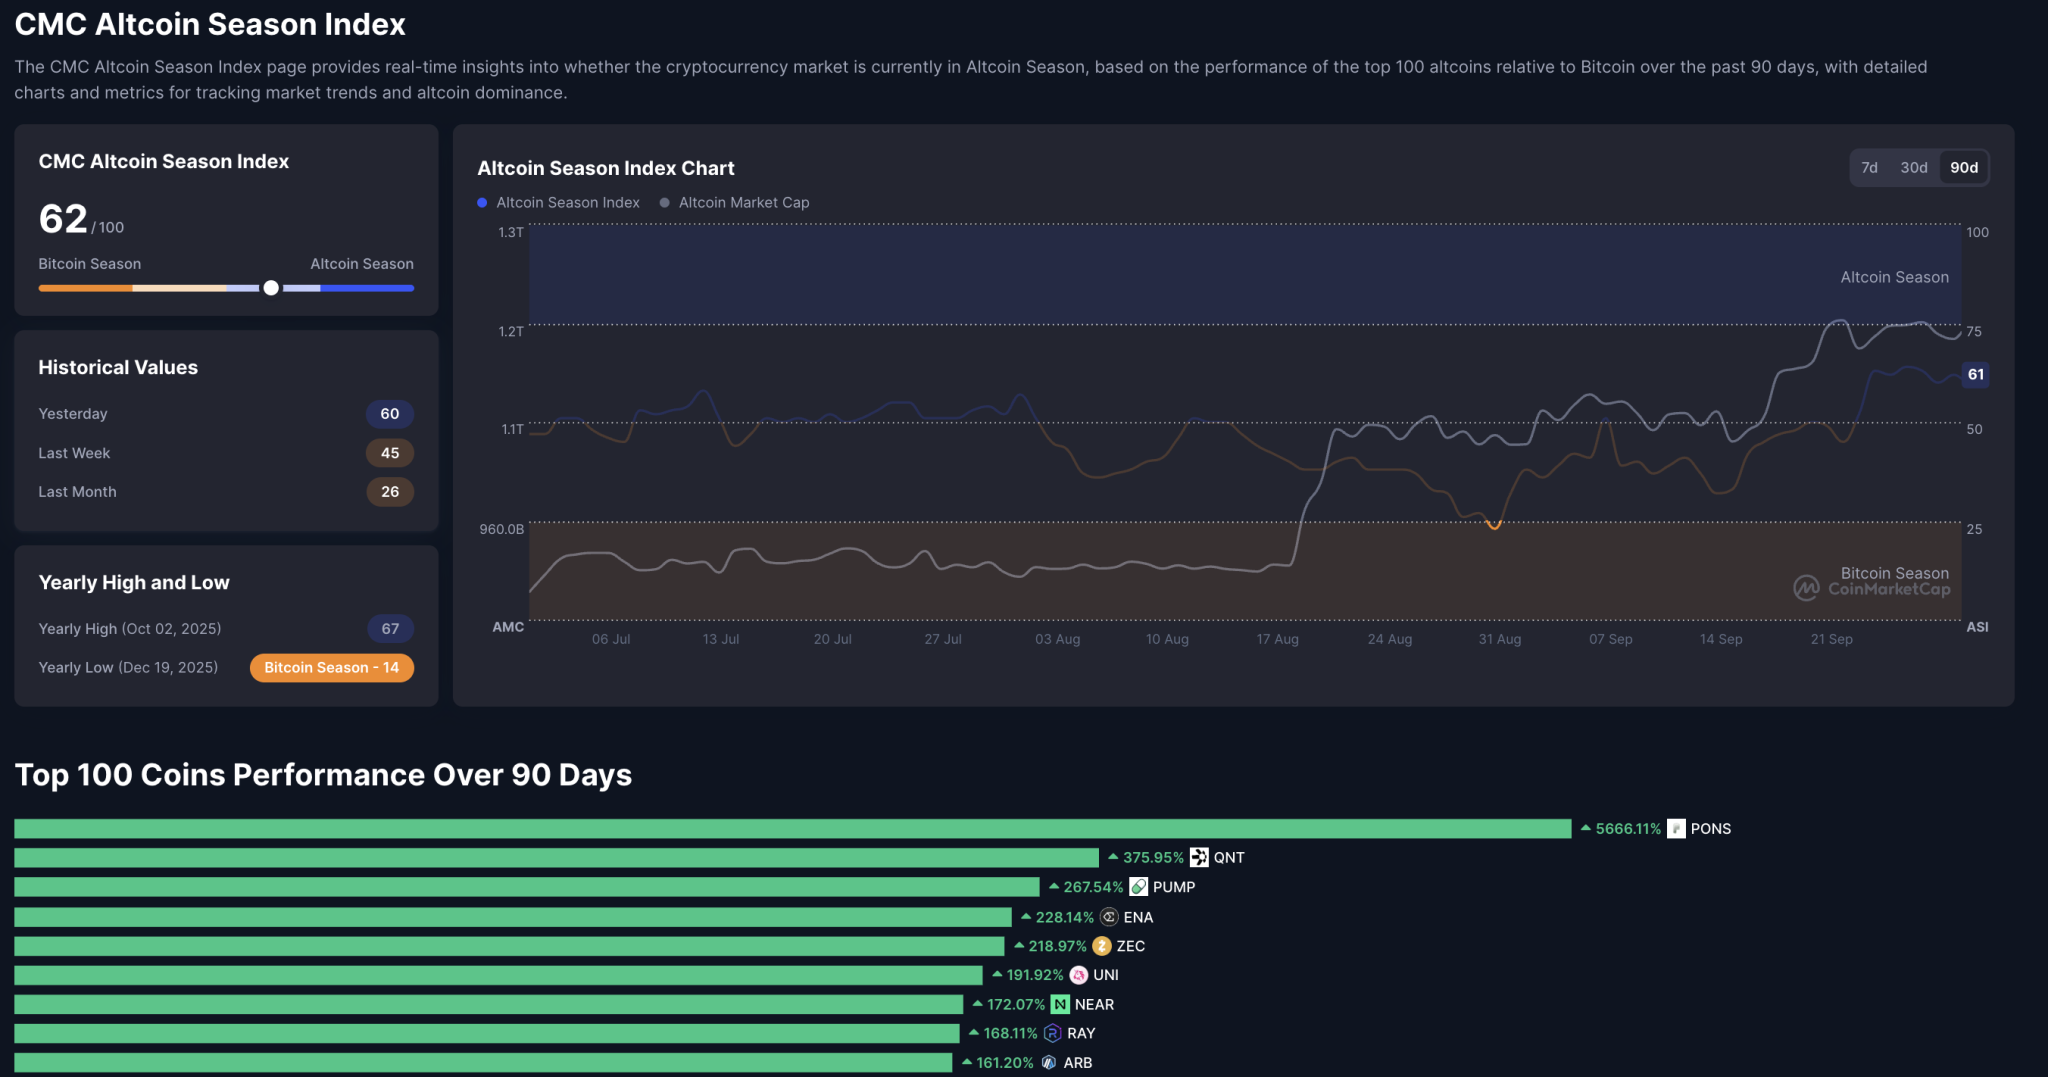Screen dimensions: 2048x1077
Task: Click the NEAR coin icon
Action: [x=1060, y=1004]
